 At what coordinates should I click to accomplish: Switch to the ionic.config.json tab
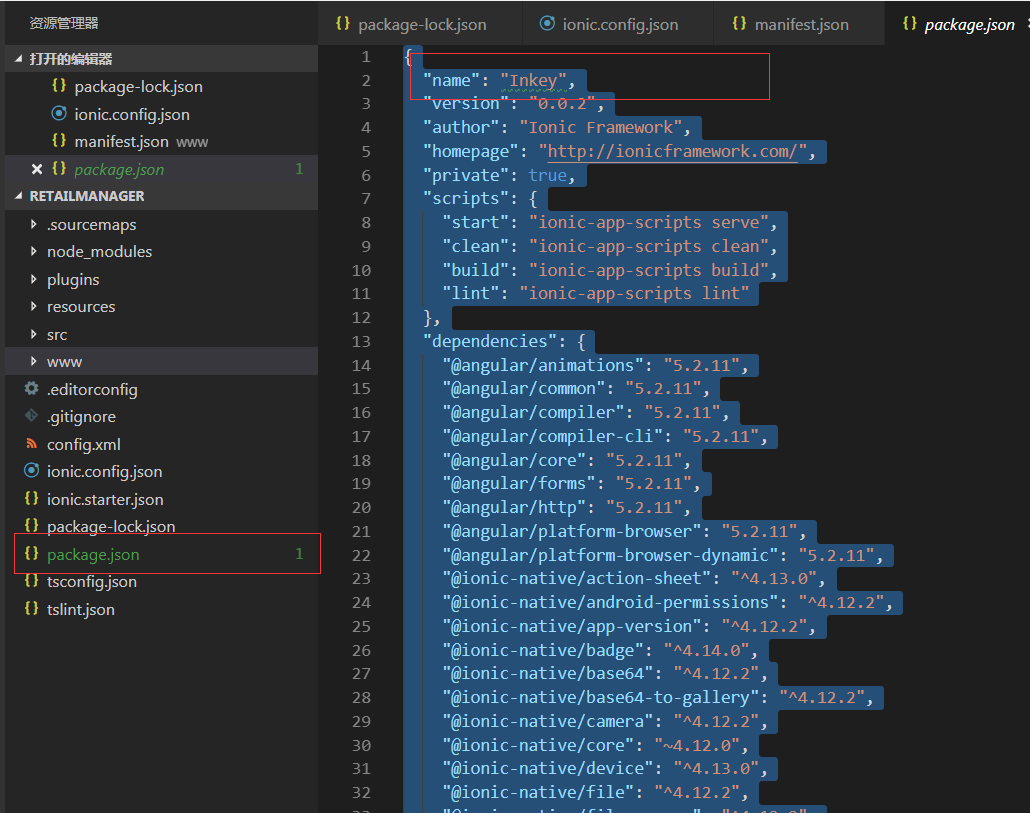coord(618,24)
